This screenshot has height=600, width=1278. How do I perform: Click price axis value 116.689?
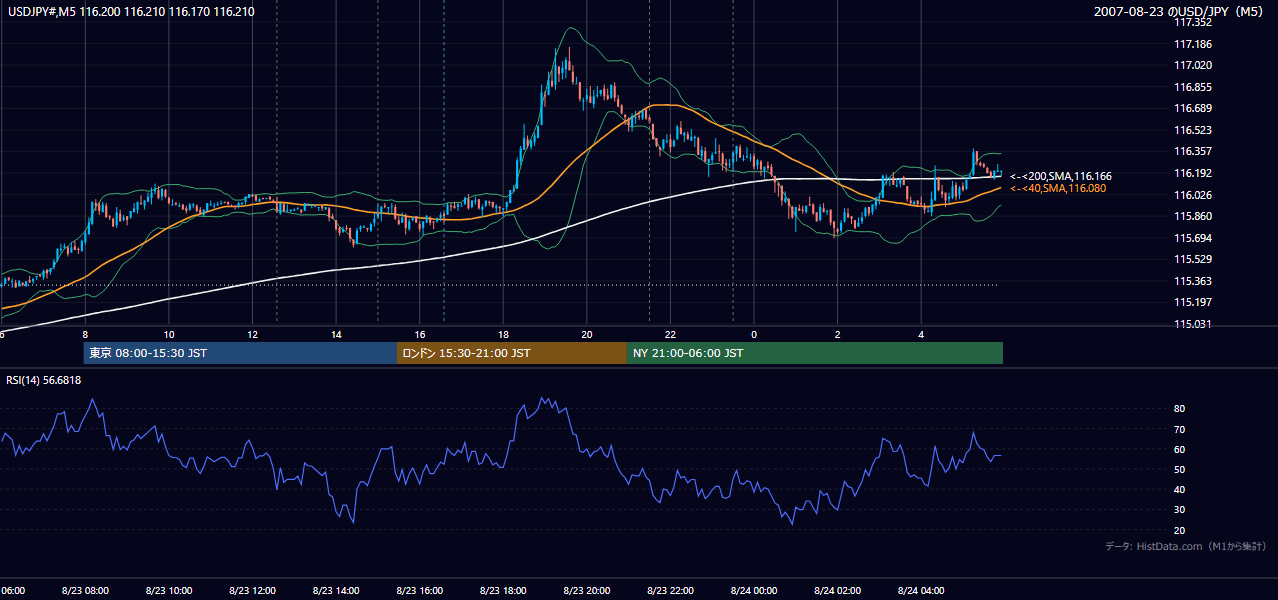[x=1191, y=109]
